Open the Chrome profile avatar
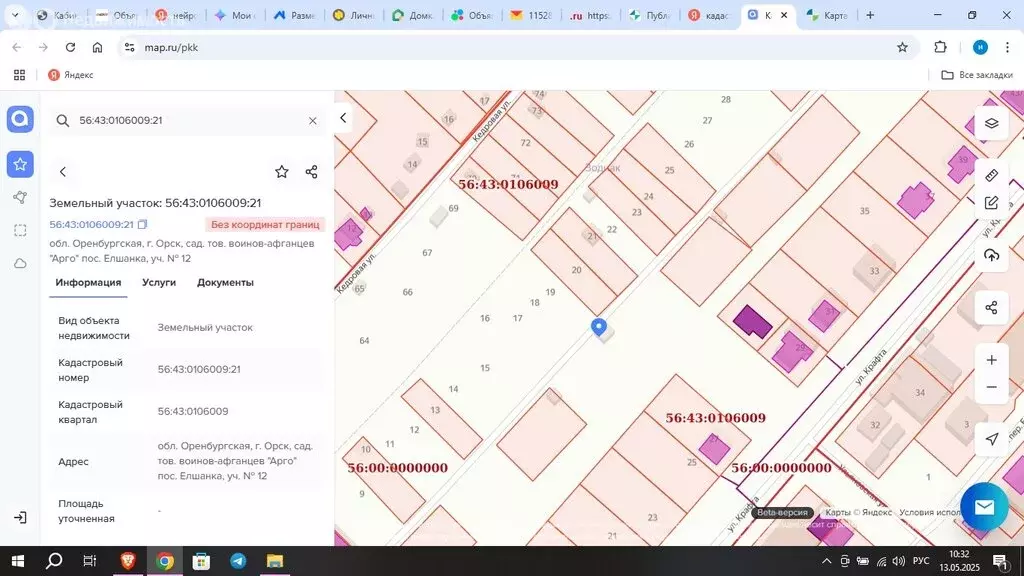Screen dimensions: 1024x576 point(980,47)
